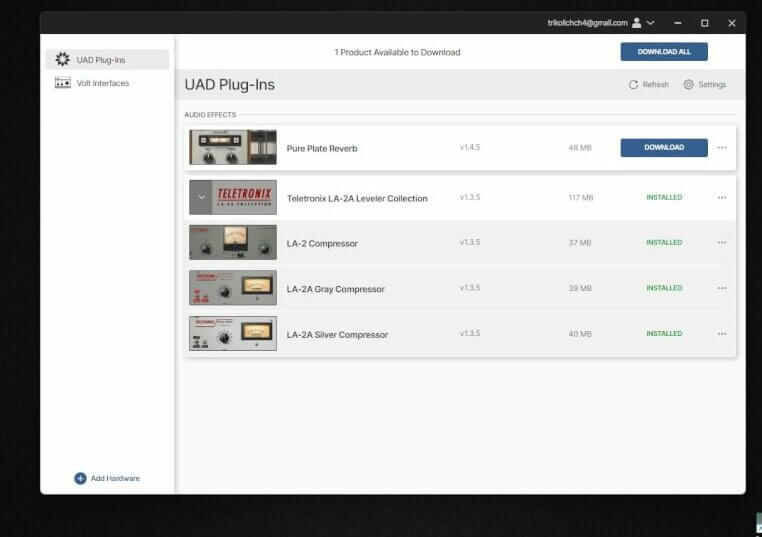
Task: Click the Volt Interfaces device icon
Action: coord(63,83)
